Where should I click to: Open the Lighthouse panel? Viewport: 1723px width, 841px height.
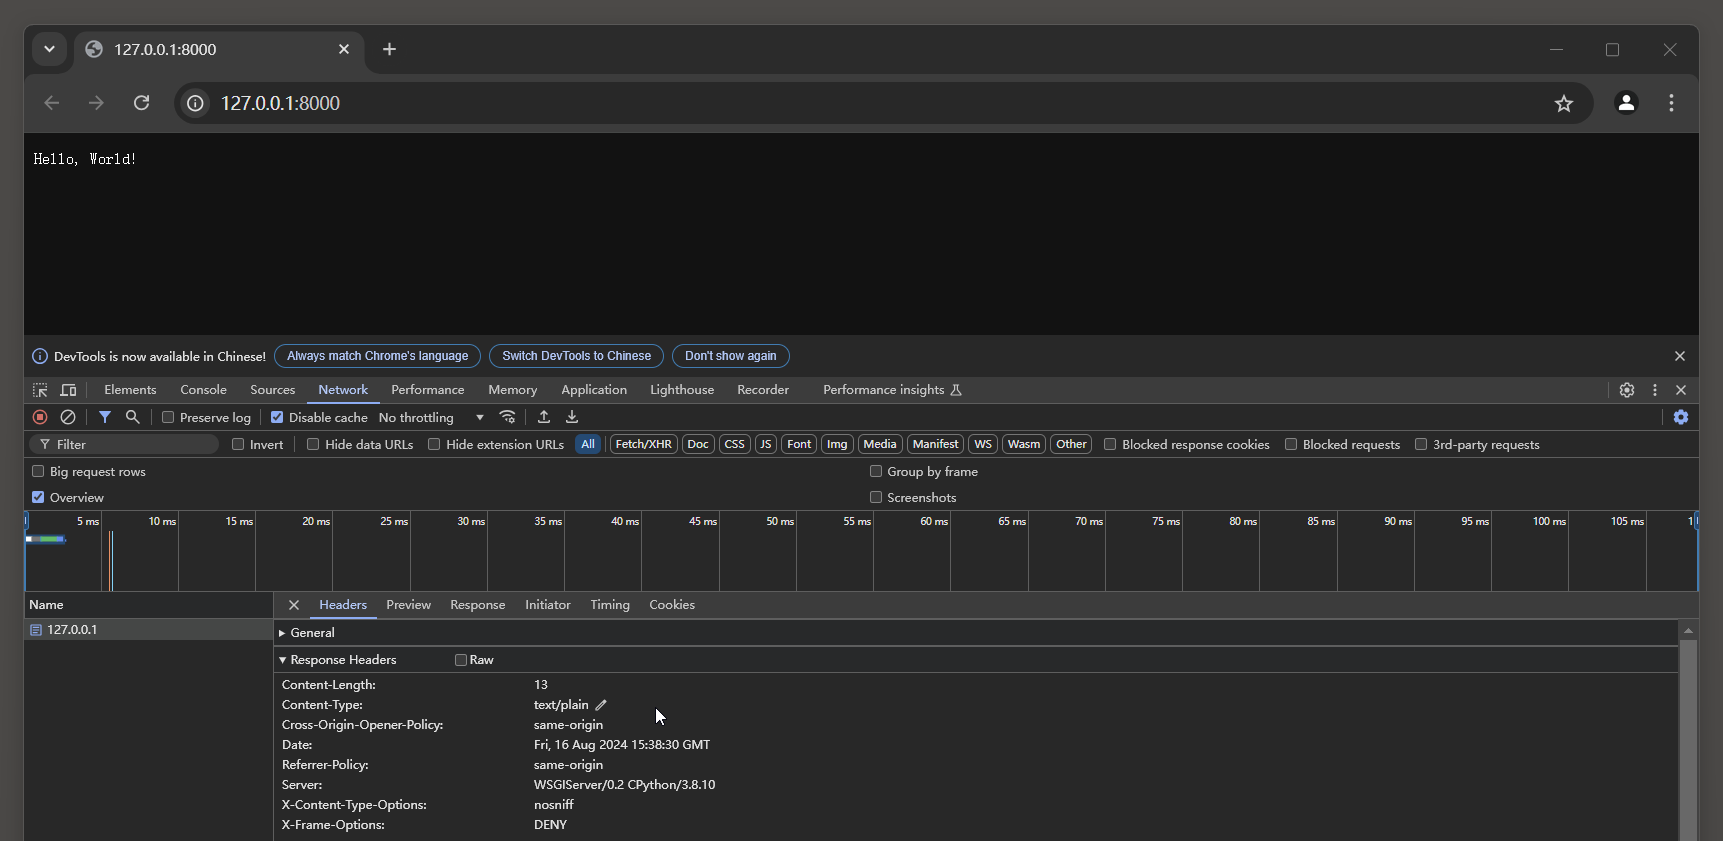pyautogui.click(x=682, y=390)
